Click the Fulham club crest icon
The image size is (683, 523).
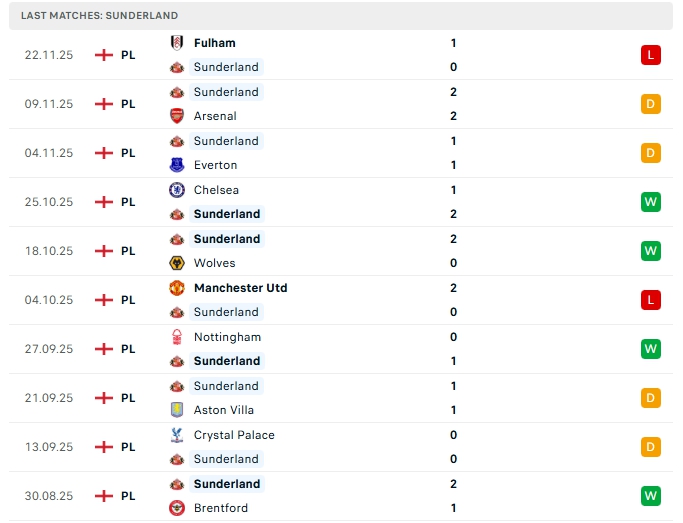(177, 43)
